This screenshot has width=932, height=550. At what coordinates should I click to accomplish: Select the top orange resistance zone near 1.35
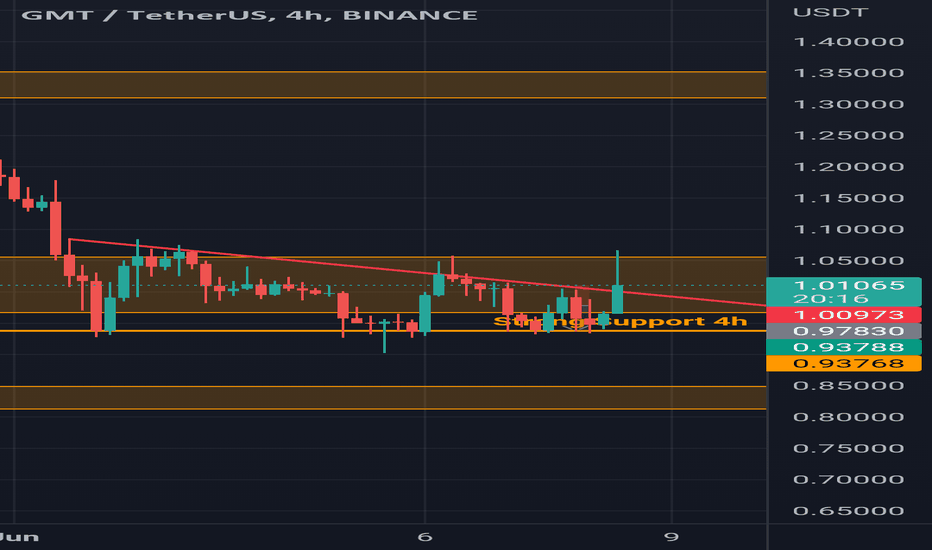click(x=383, y=84)
